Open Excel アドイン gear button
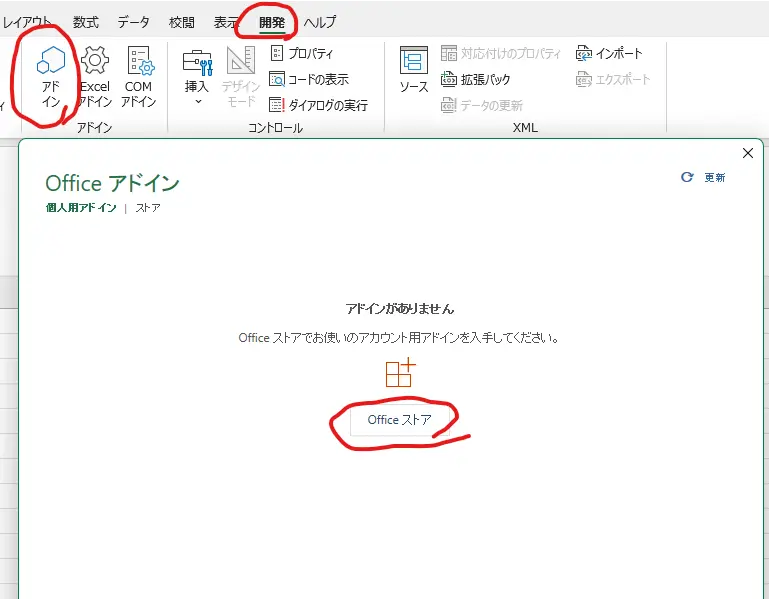Screen dimensions: 769x599 [95, 77]
